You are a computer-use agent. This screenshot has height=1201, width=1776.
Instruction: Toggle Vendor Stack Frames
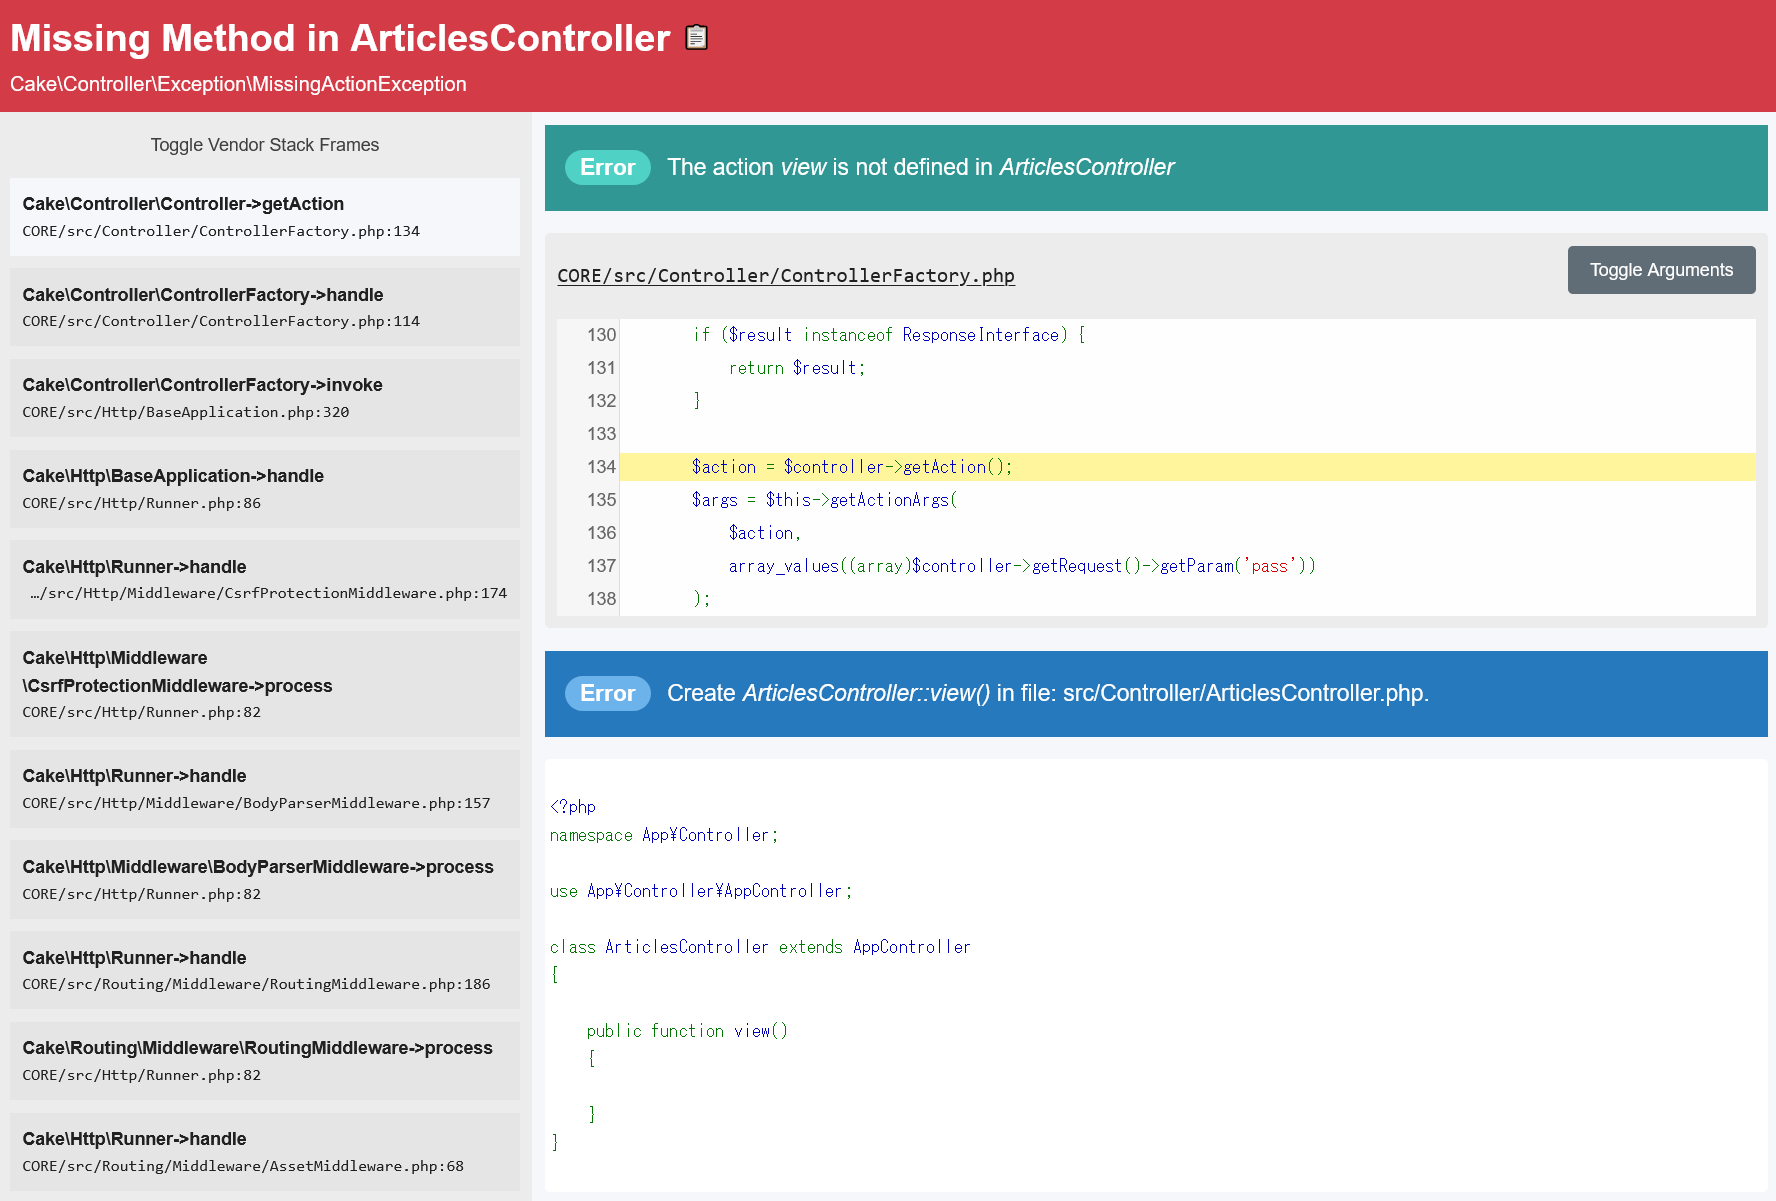(264, 144)
